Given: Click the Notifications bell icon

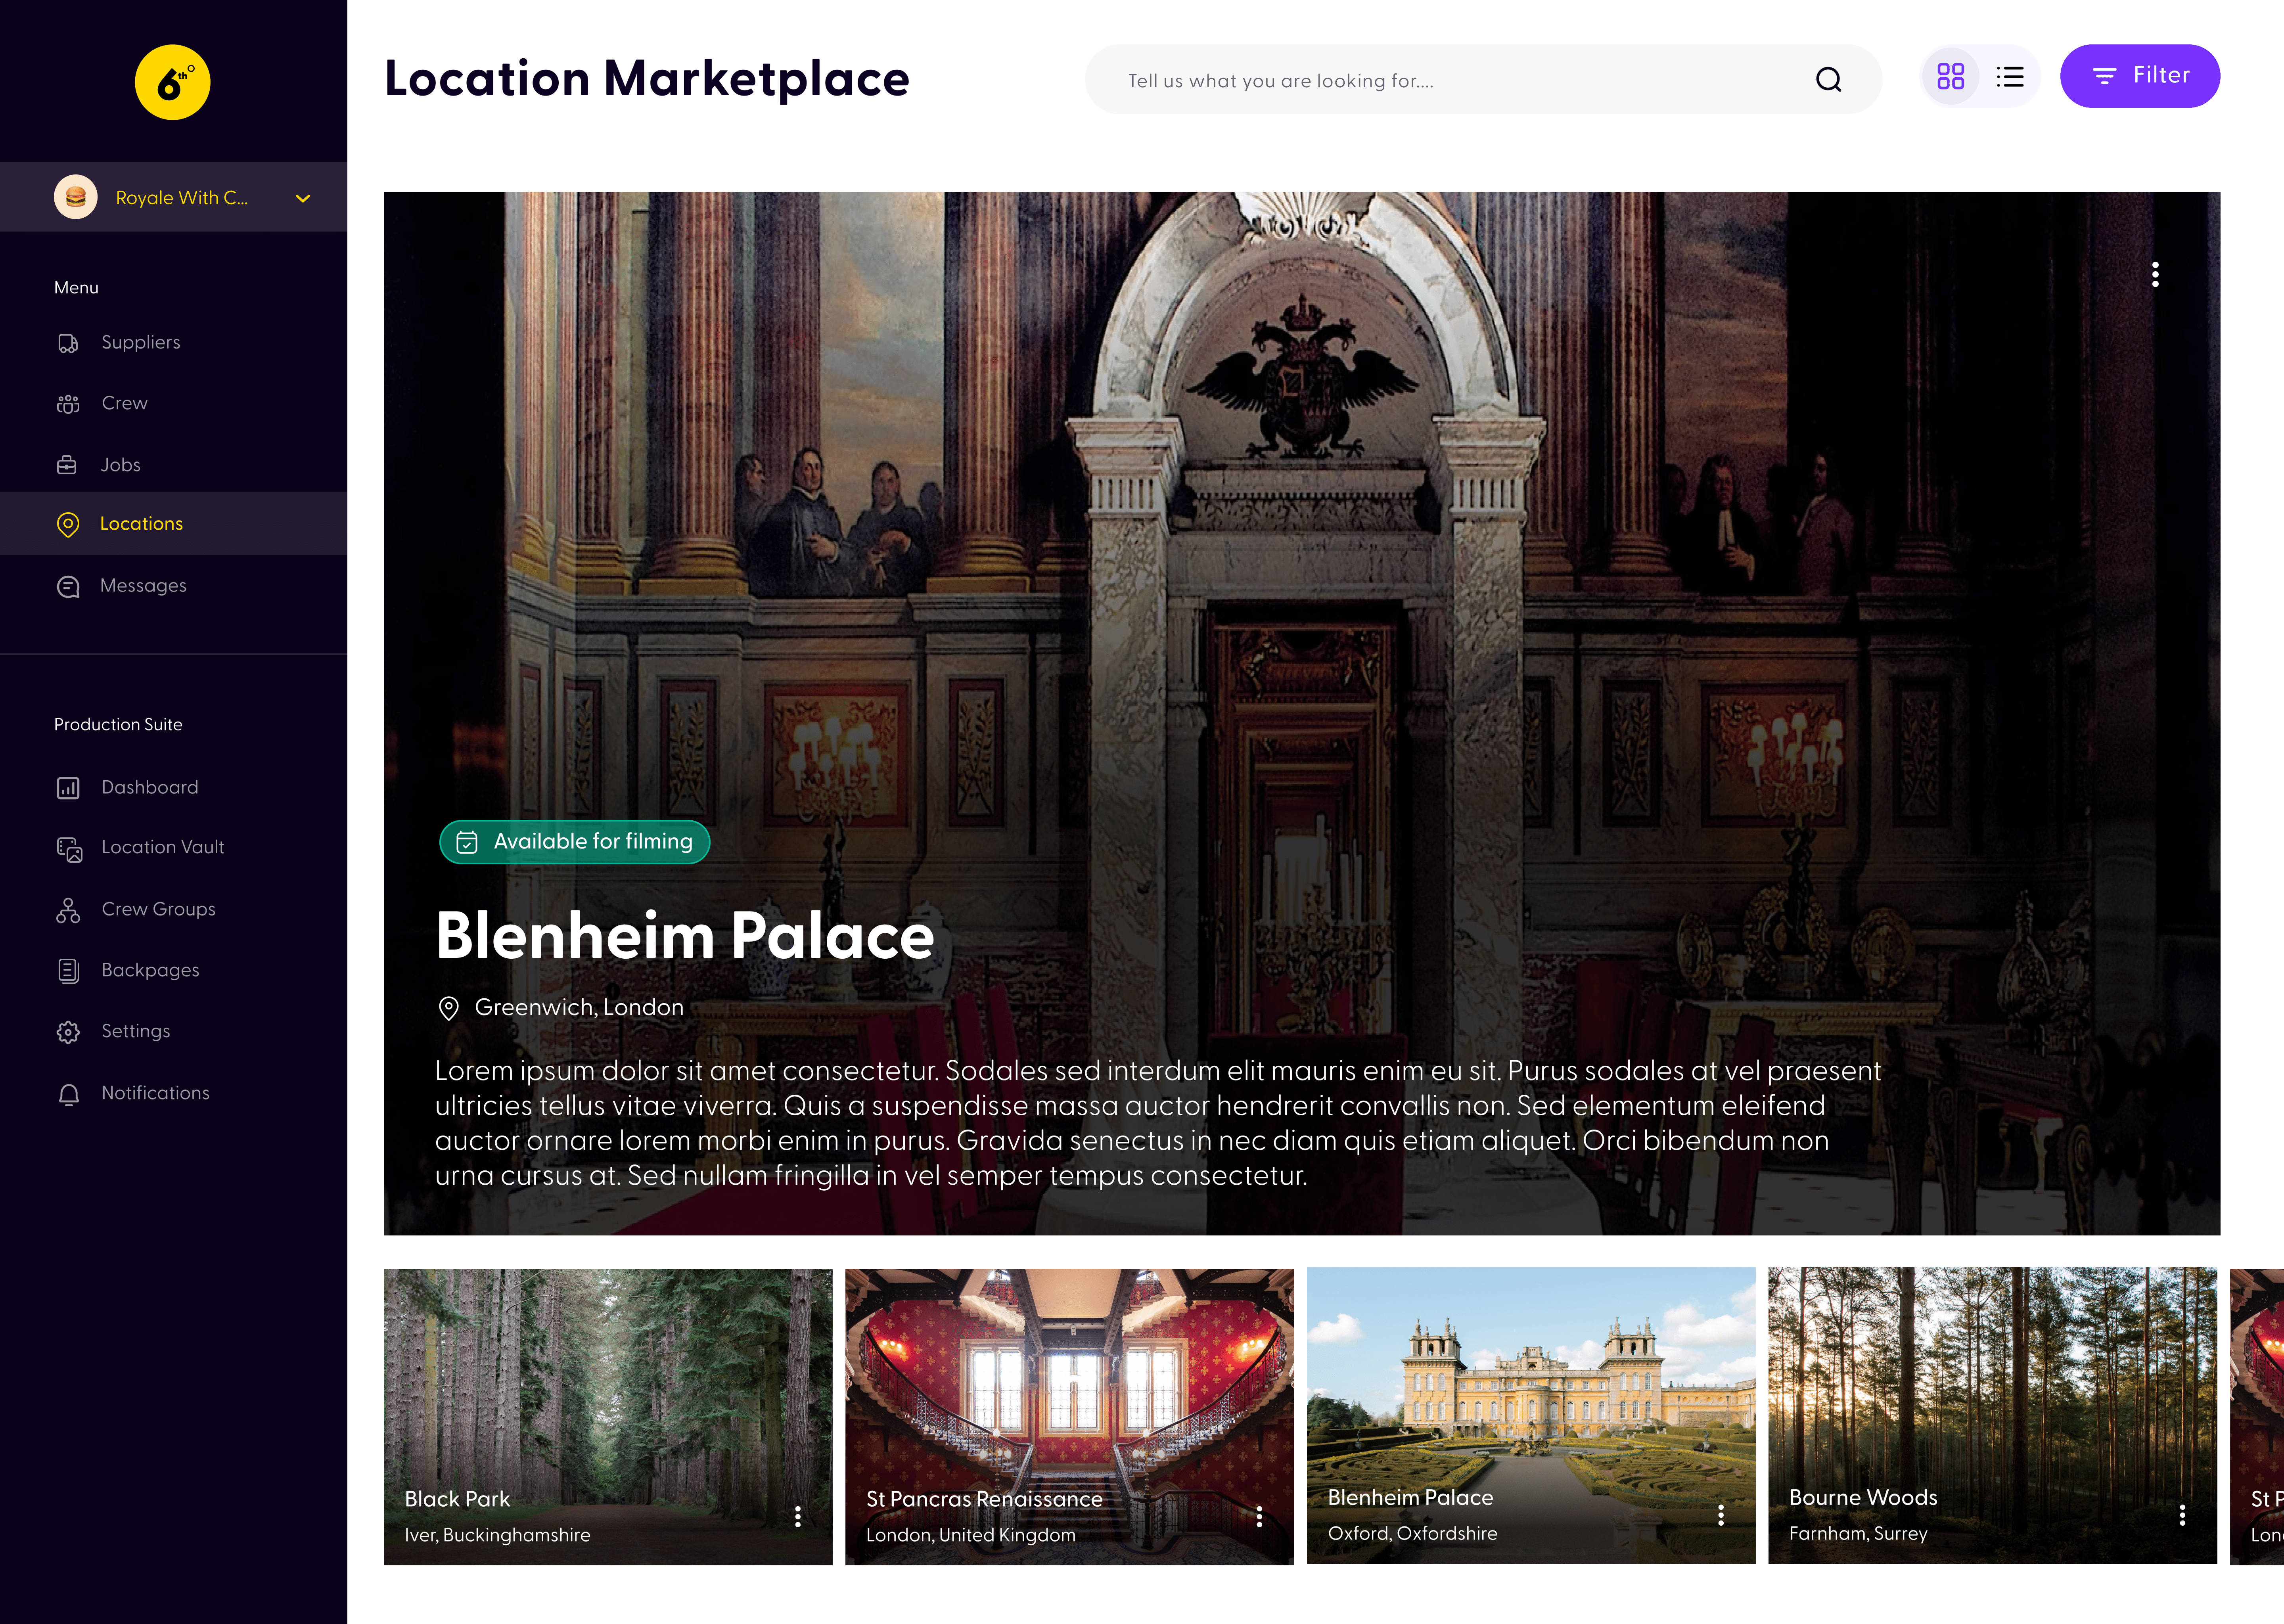Looking at the screenshot, I should click(x=68, y=1094).
